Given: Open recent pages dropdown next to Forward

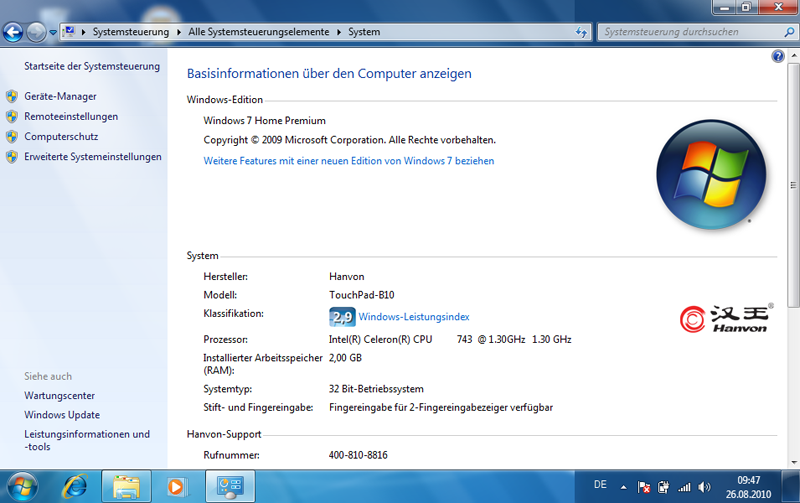Looking at the screenshot, I should click(53, 33).
